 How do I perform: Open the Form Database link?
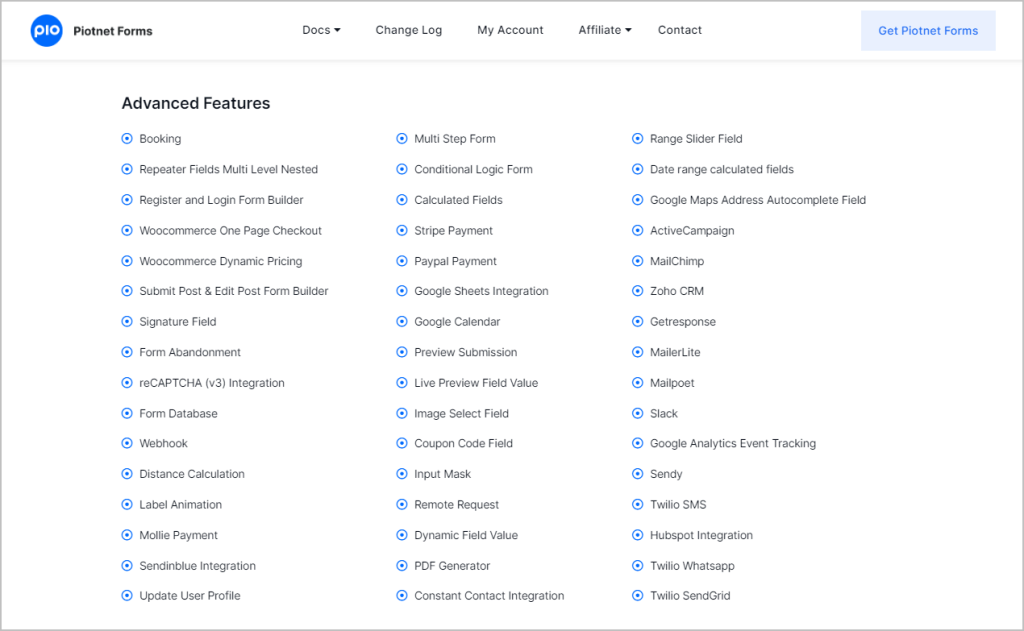[x=178, y=413]
